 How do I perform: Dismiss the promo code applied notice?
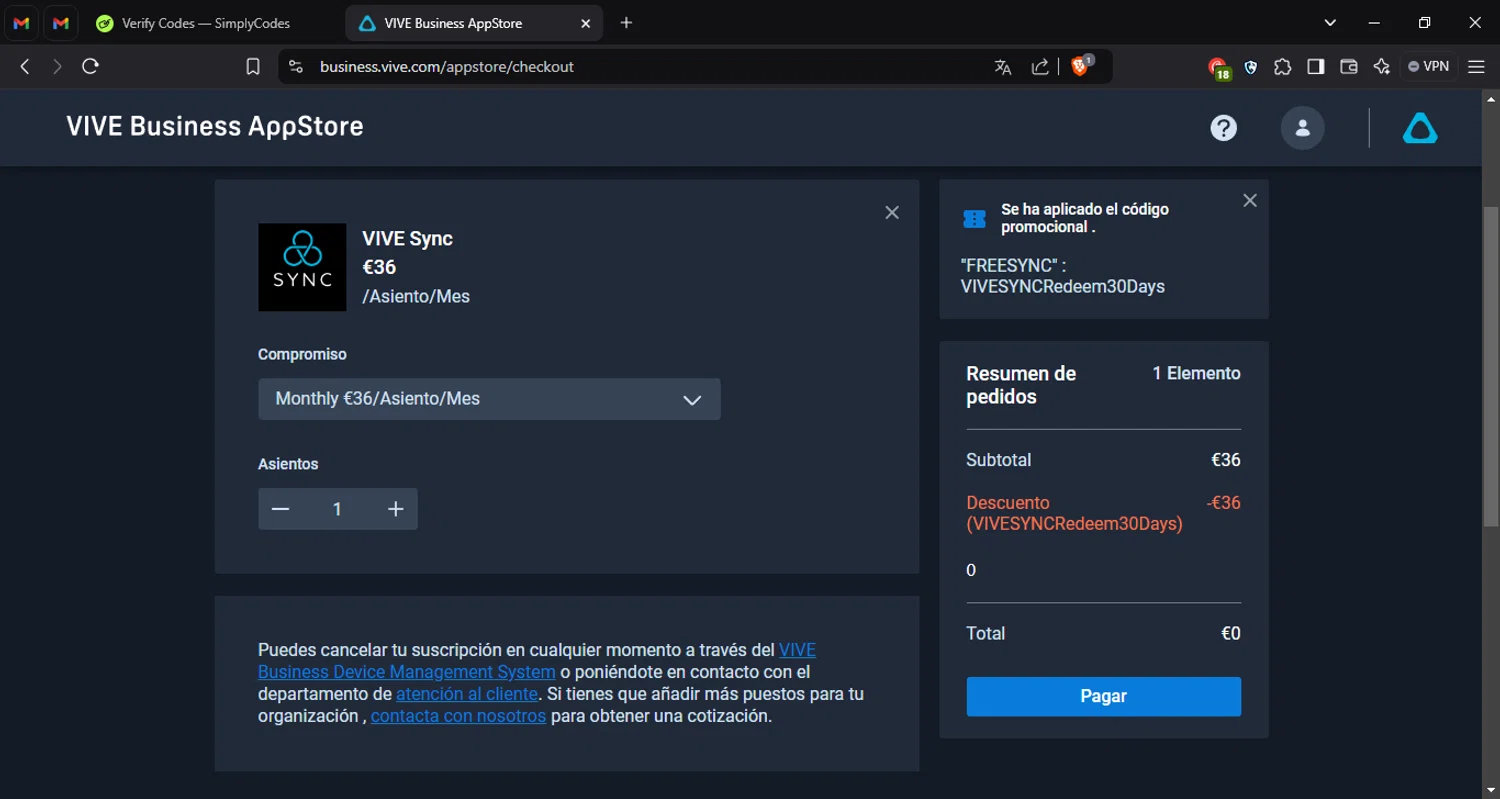[1250, 201]
